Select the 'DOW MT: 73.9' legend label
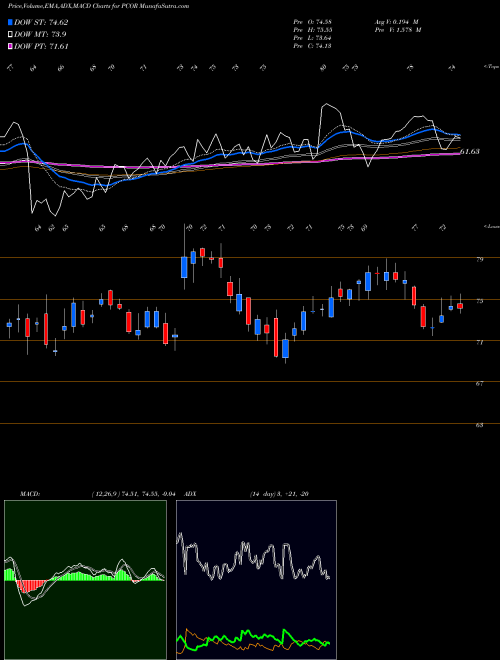Image resolution: width=500 pixels, height=660 pixels. click(40, 35)
